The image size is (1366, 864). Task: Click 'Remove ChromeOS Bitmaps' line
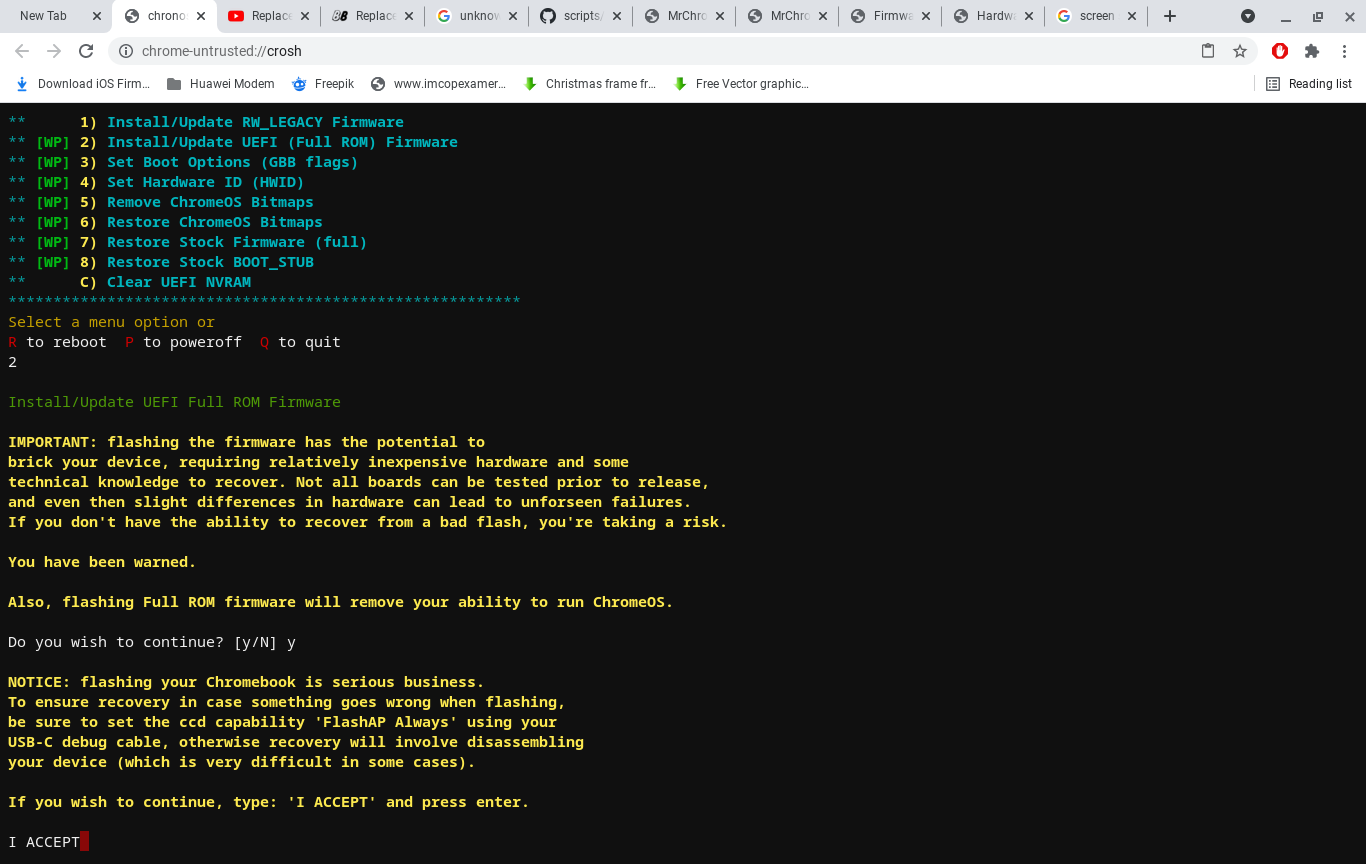point(210,202)
